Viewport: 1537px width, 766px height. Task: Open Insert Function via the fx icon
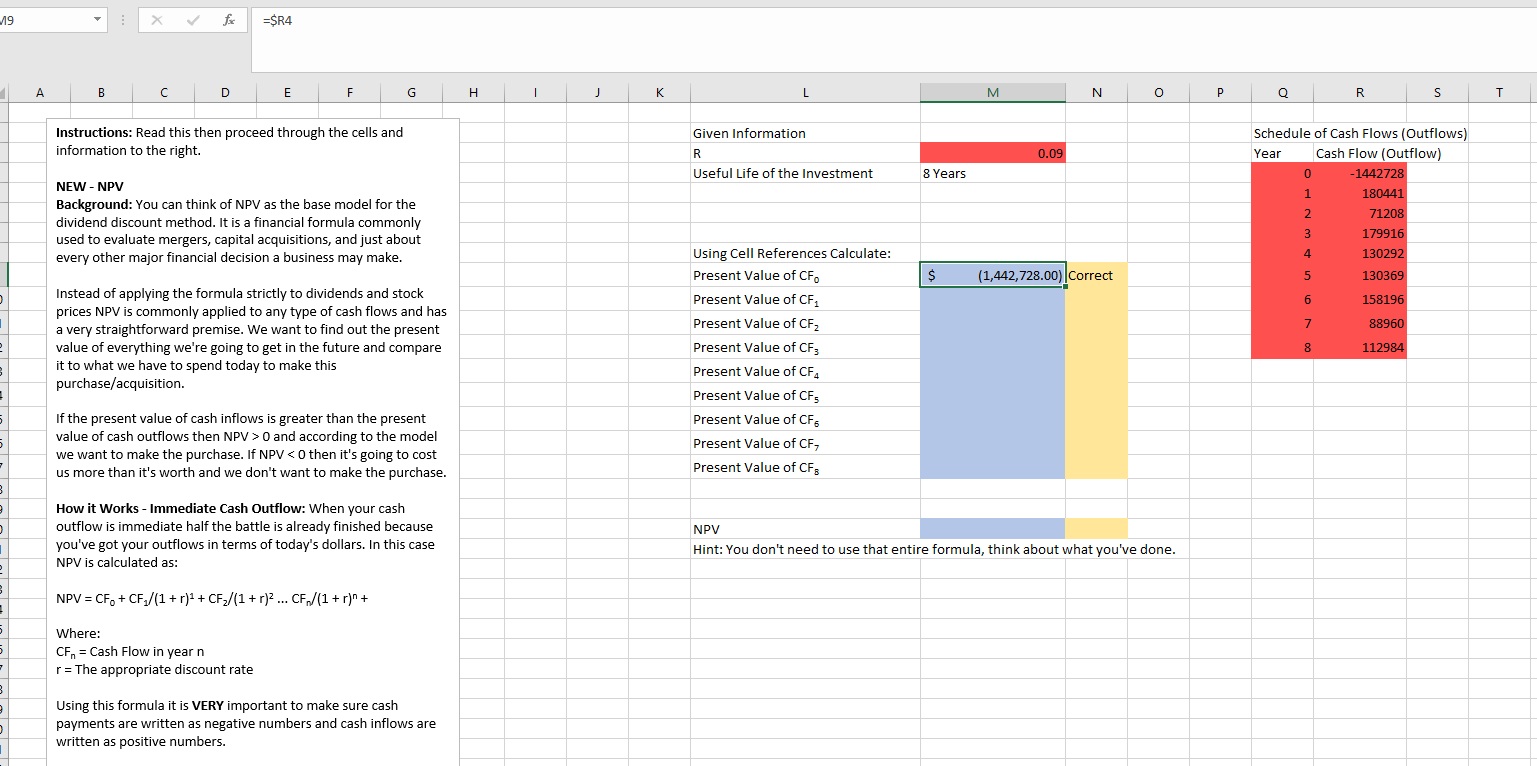click(x=231, y=19)
